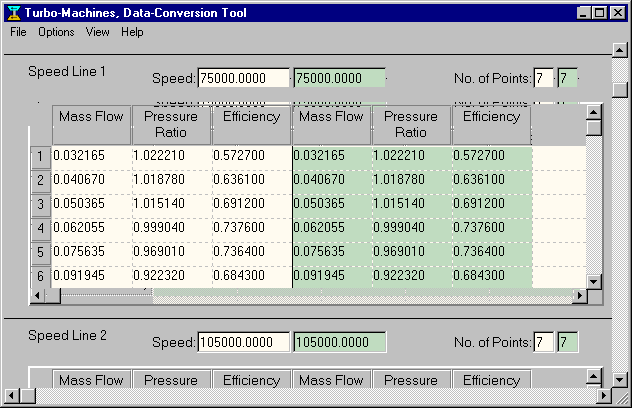Click the Speed Line 1 table's scroll up arrow
The image size is (632, 408).
pos(594,112)
